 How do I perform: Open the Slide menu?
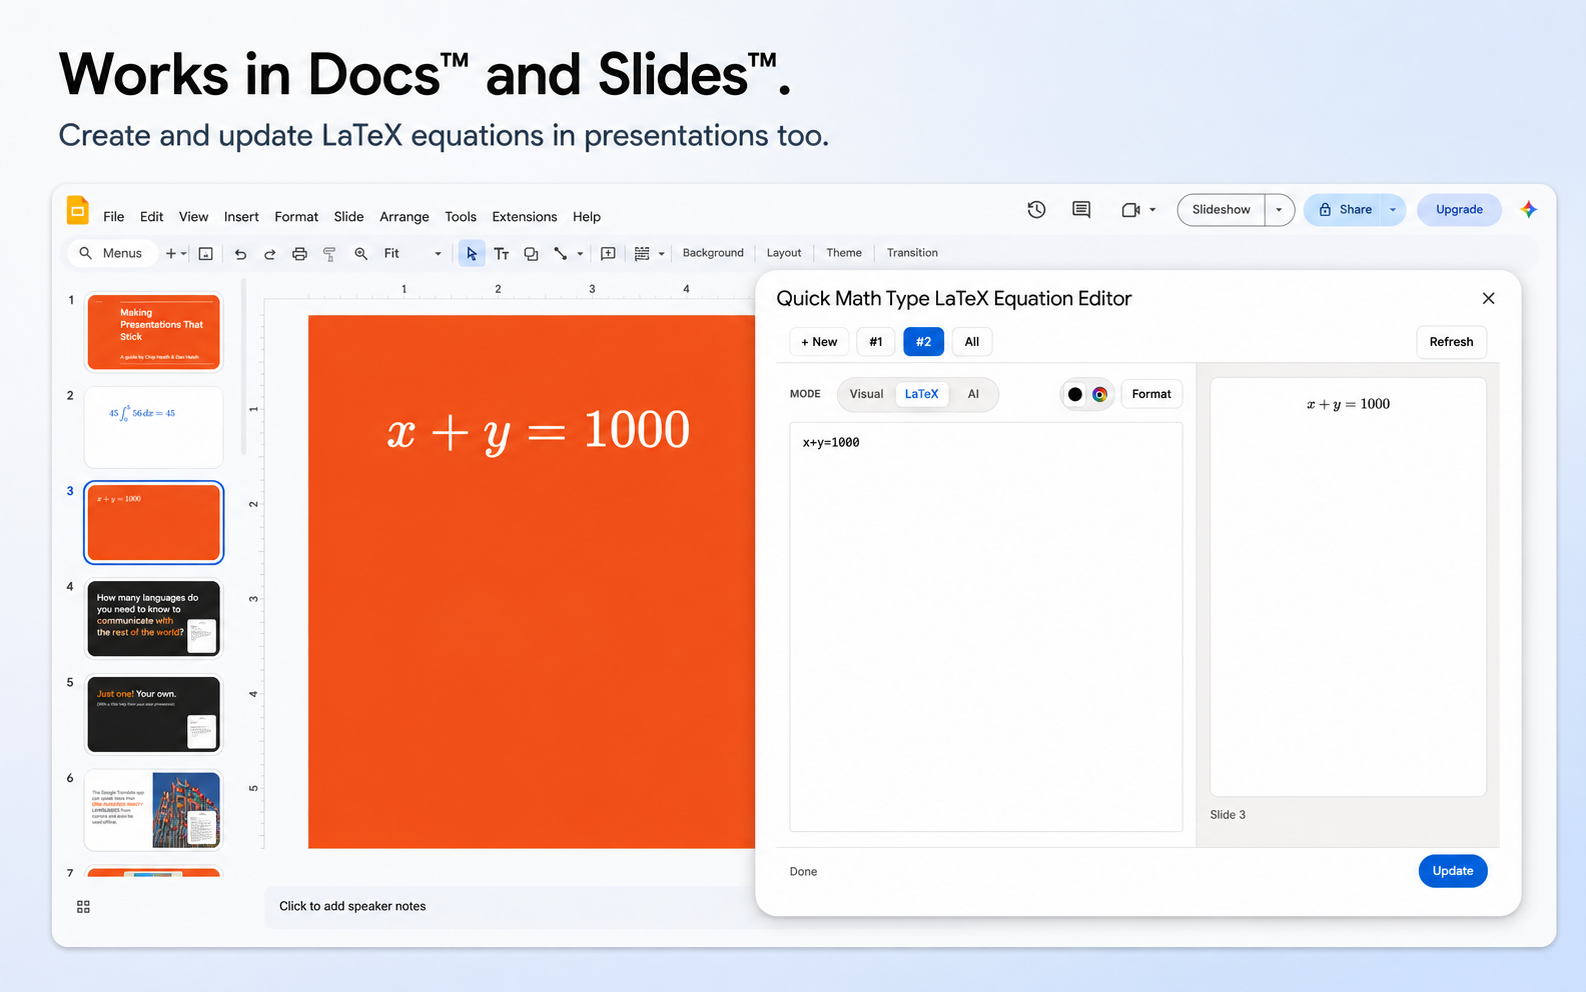[x=349, y=217]
